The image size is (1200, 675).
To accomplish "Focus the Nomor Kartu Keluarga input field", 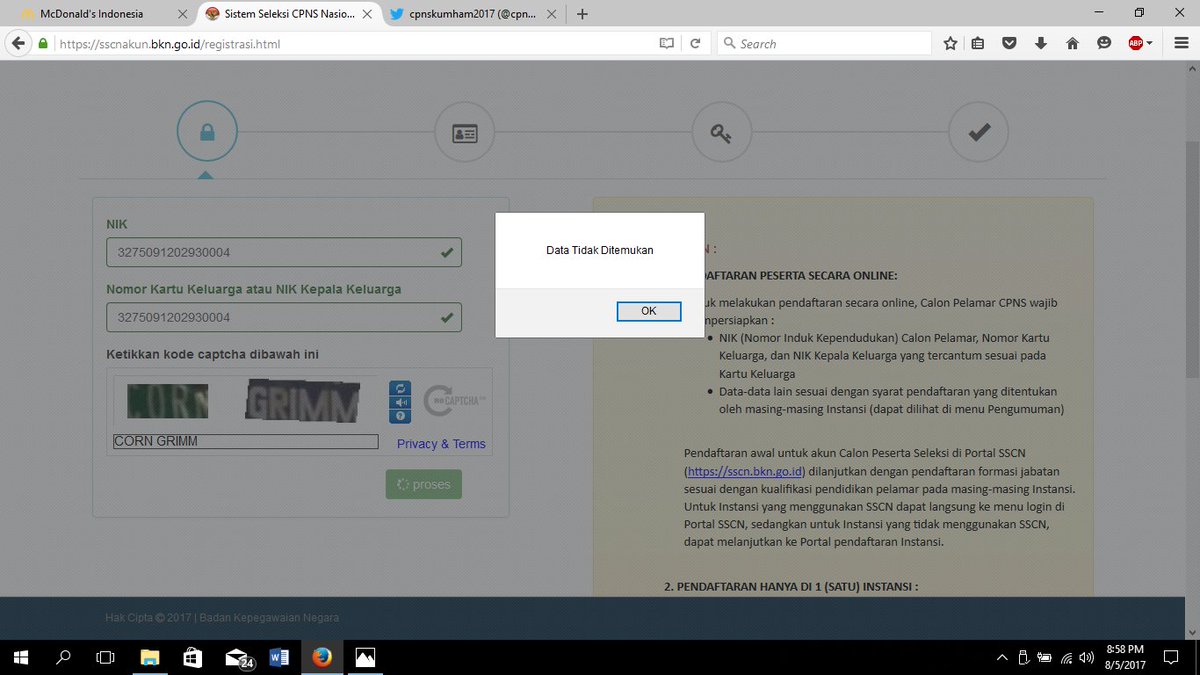I will pos(284,317).
